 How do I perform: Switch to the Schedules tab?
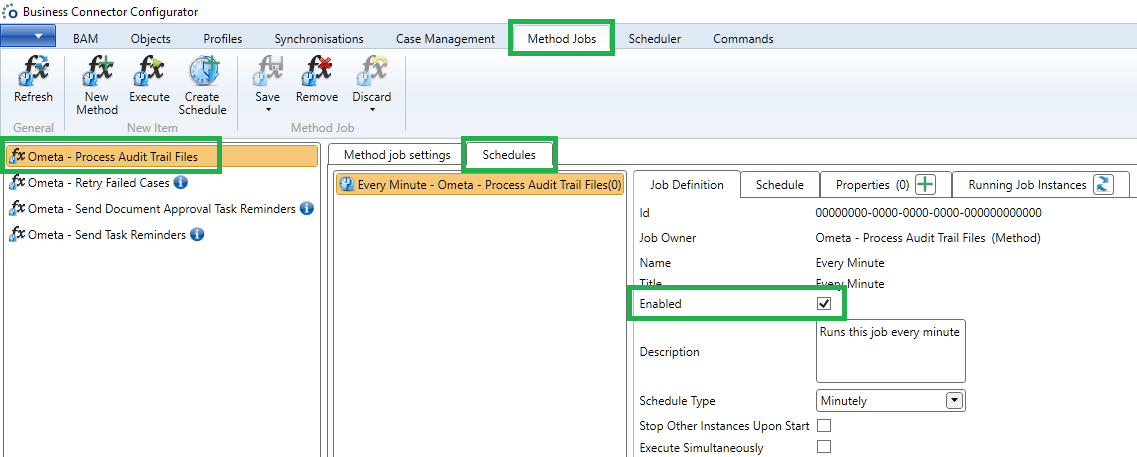(x=509, y=155)
